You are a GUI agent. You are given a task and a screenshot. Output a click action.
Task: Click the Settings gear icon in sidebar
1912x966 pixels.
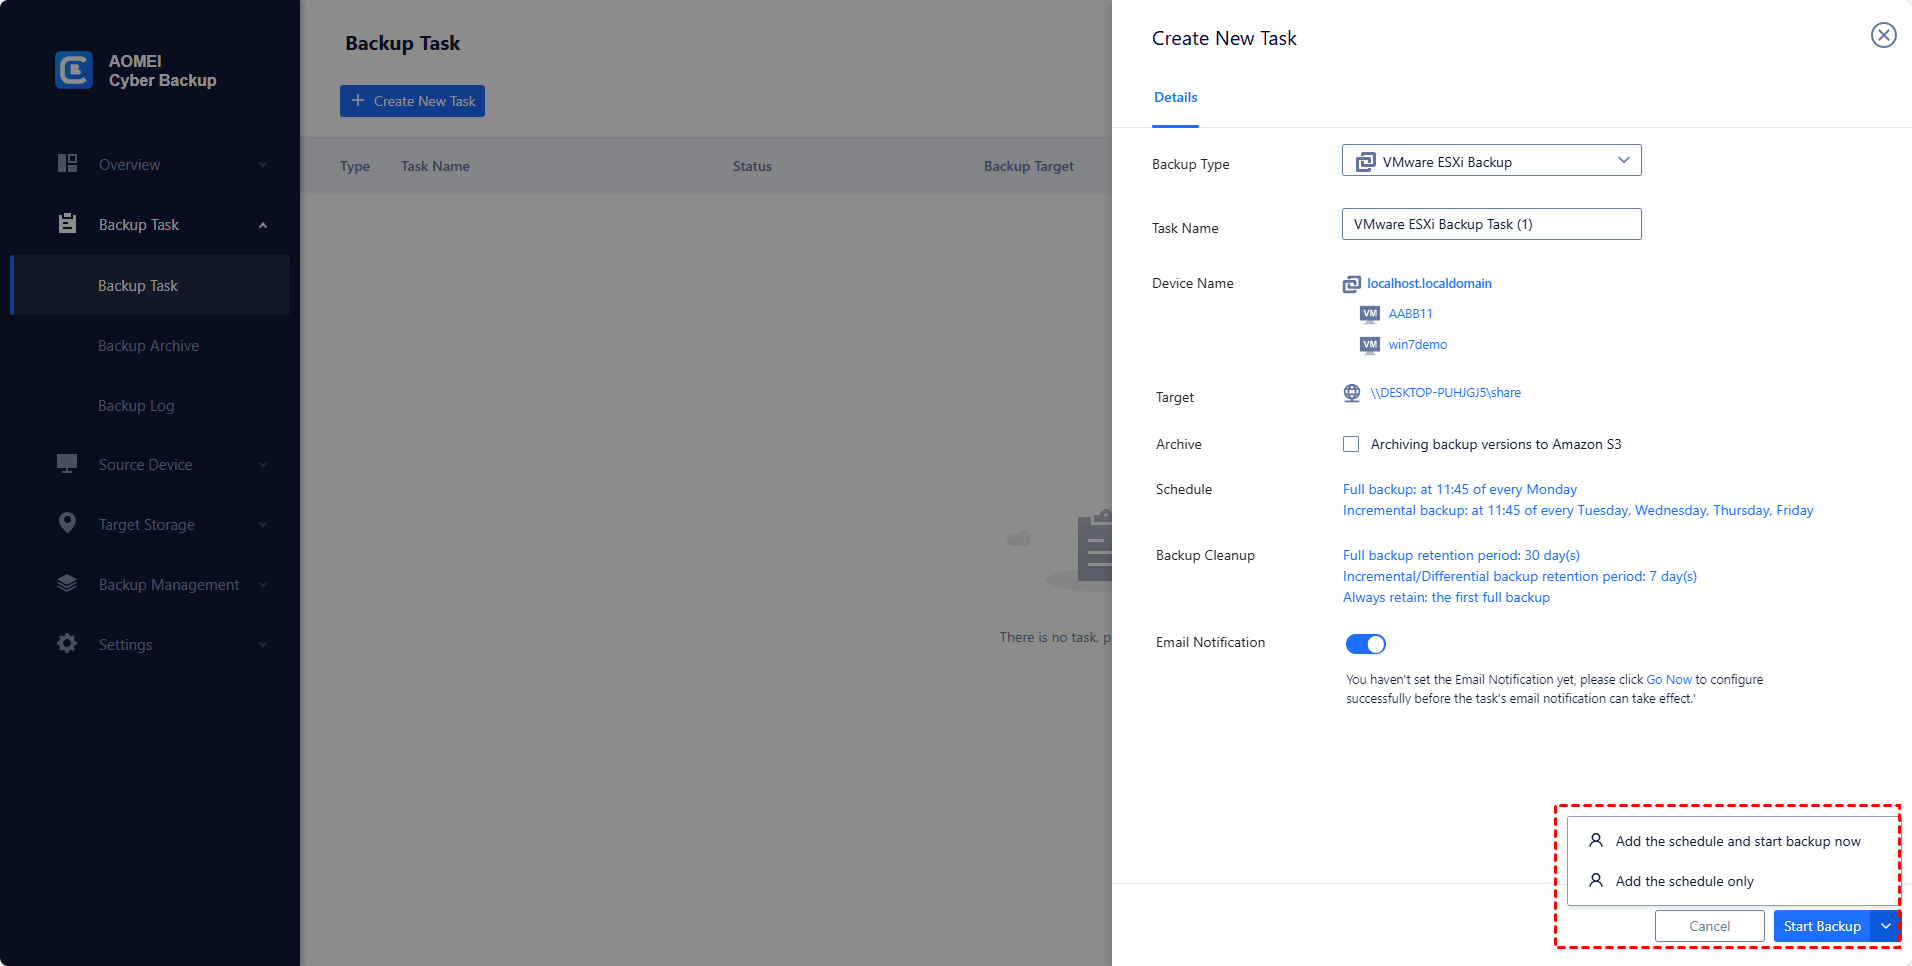(x=67, y=644)
